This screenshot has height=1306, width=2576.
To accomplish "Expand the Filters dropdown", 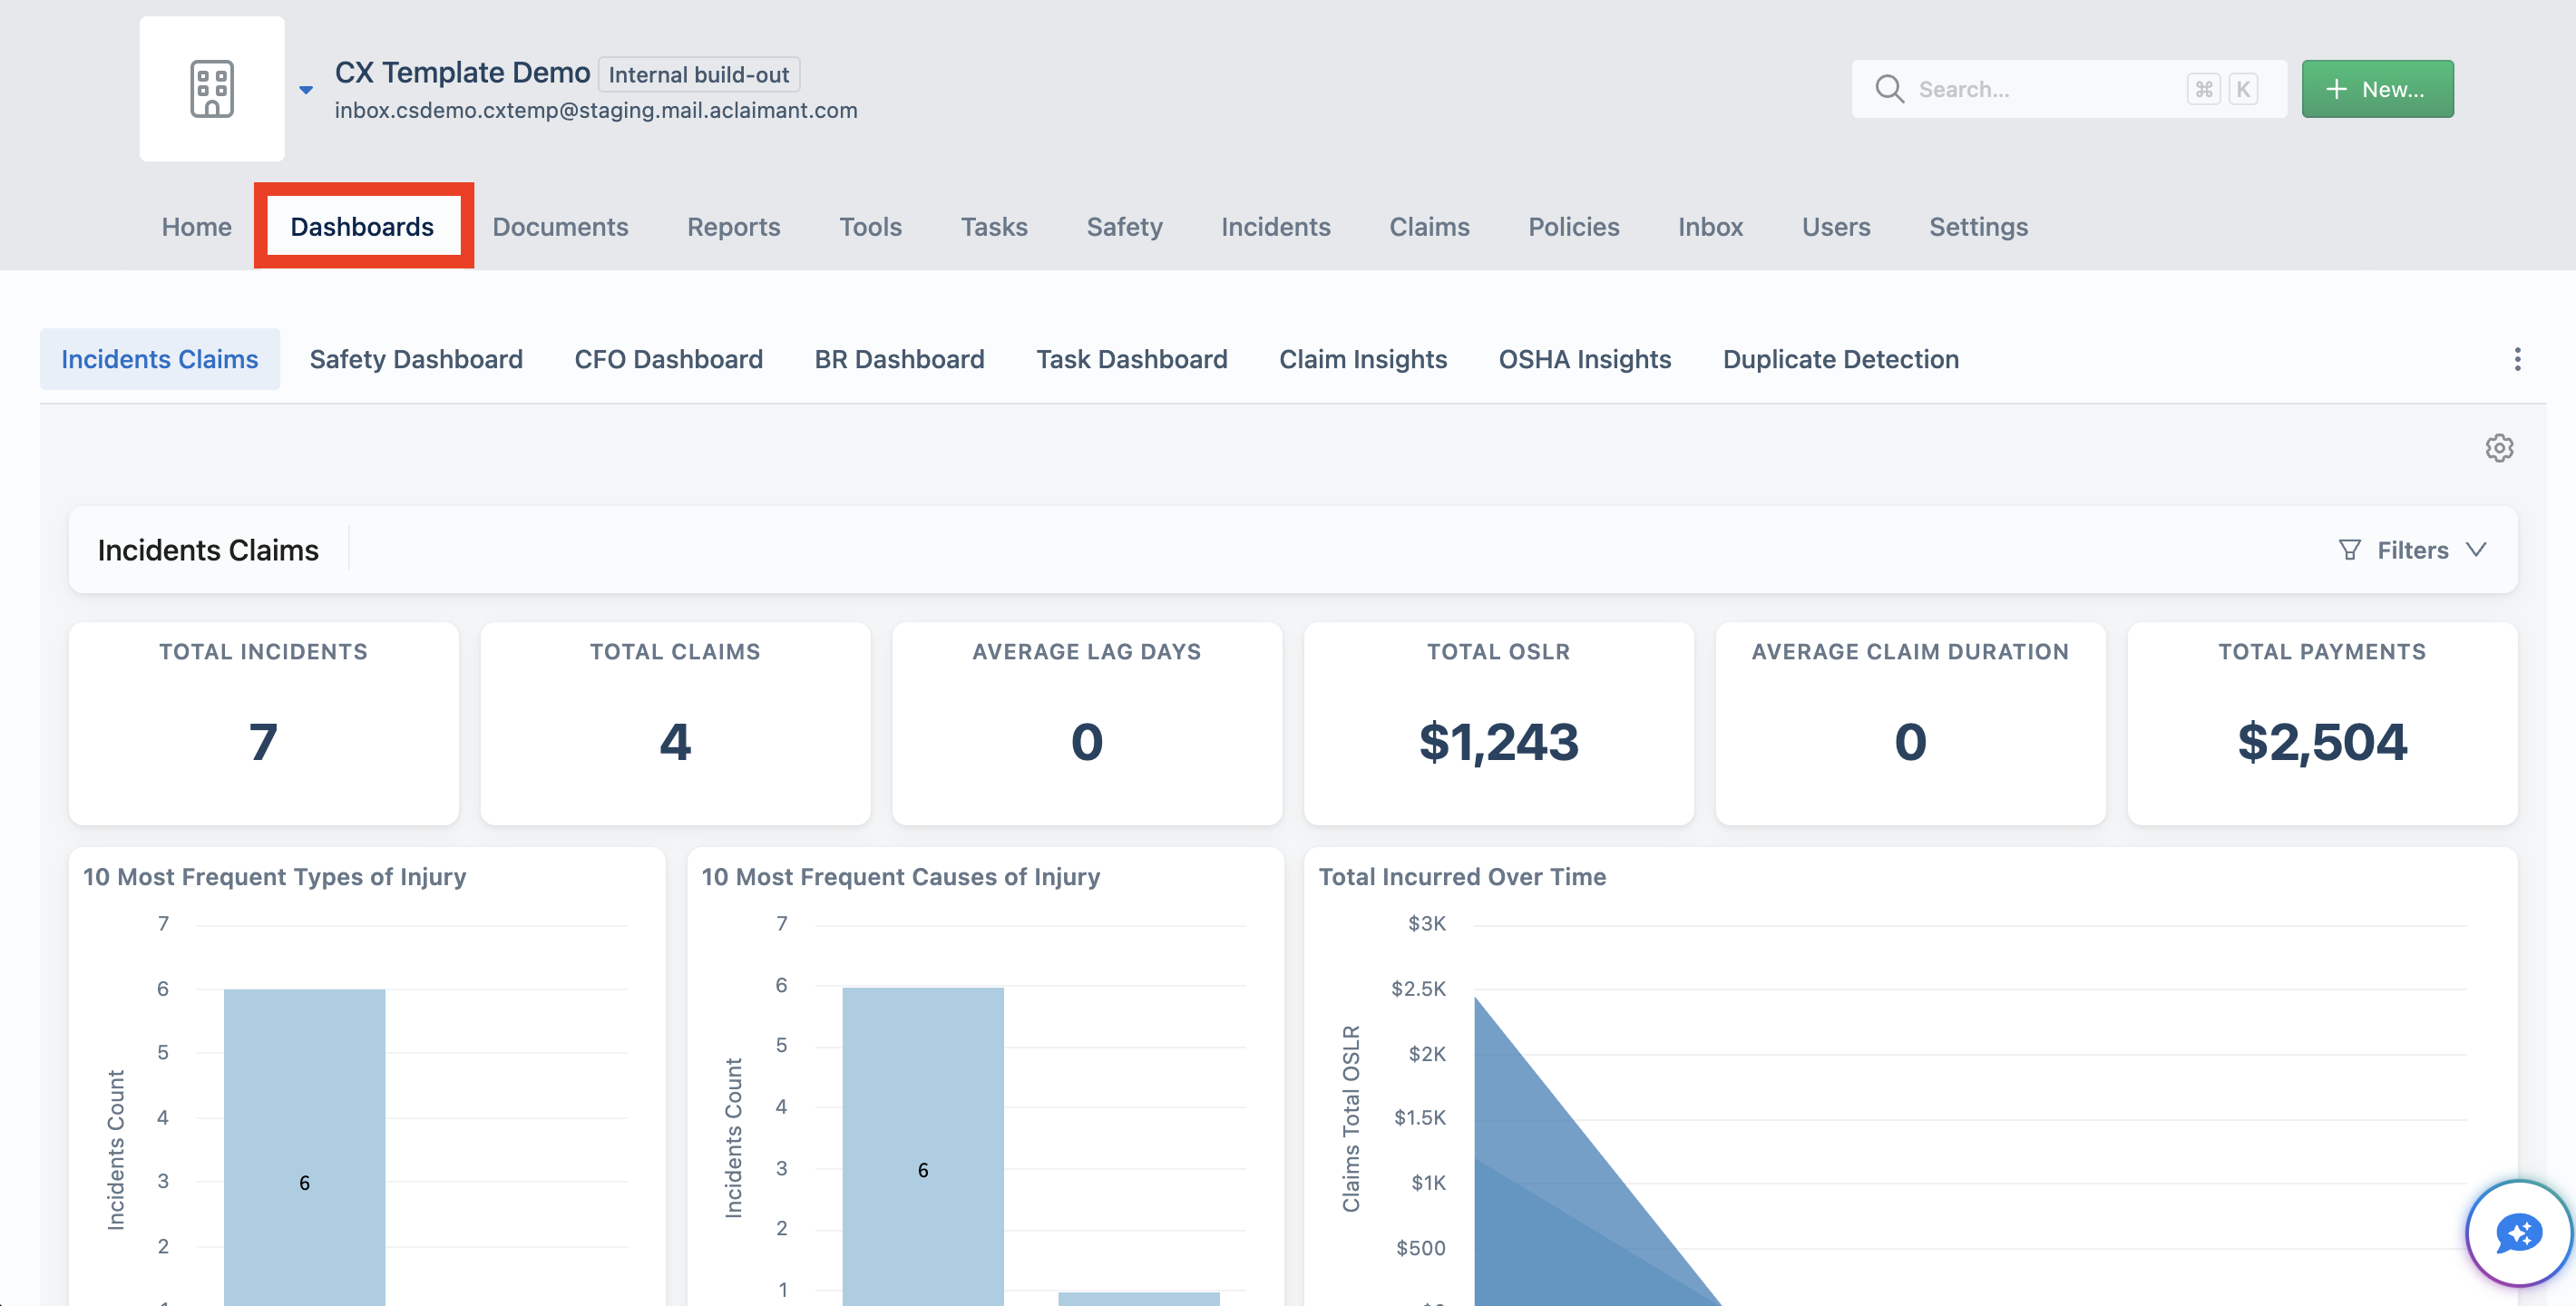I will point(2412,550).
